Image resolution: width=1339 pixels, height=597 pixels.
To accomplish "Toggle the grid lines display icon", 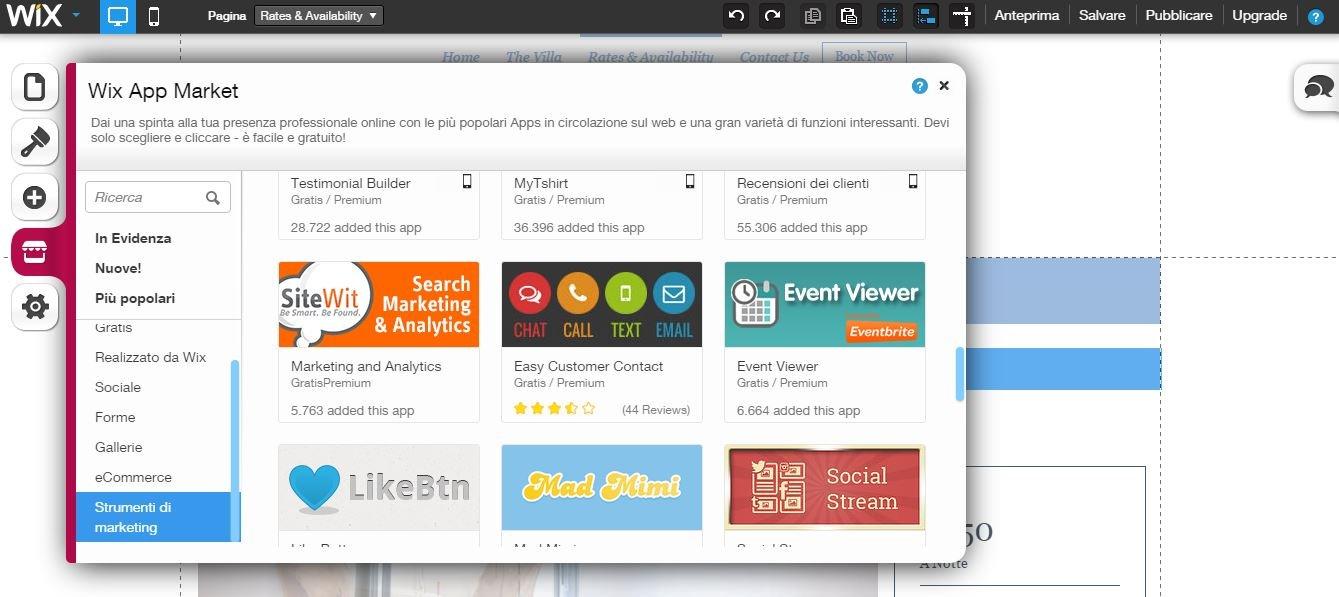I will pyautogui.click(x=888, y=16).
